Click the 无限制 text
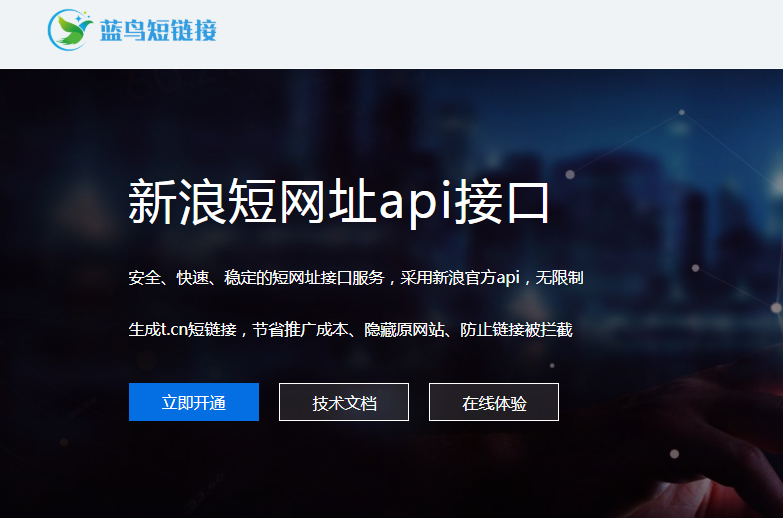Screen dimensions: 783x518 tap(559, 278)
